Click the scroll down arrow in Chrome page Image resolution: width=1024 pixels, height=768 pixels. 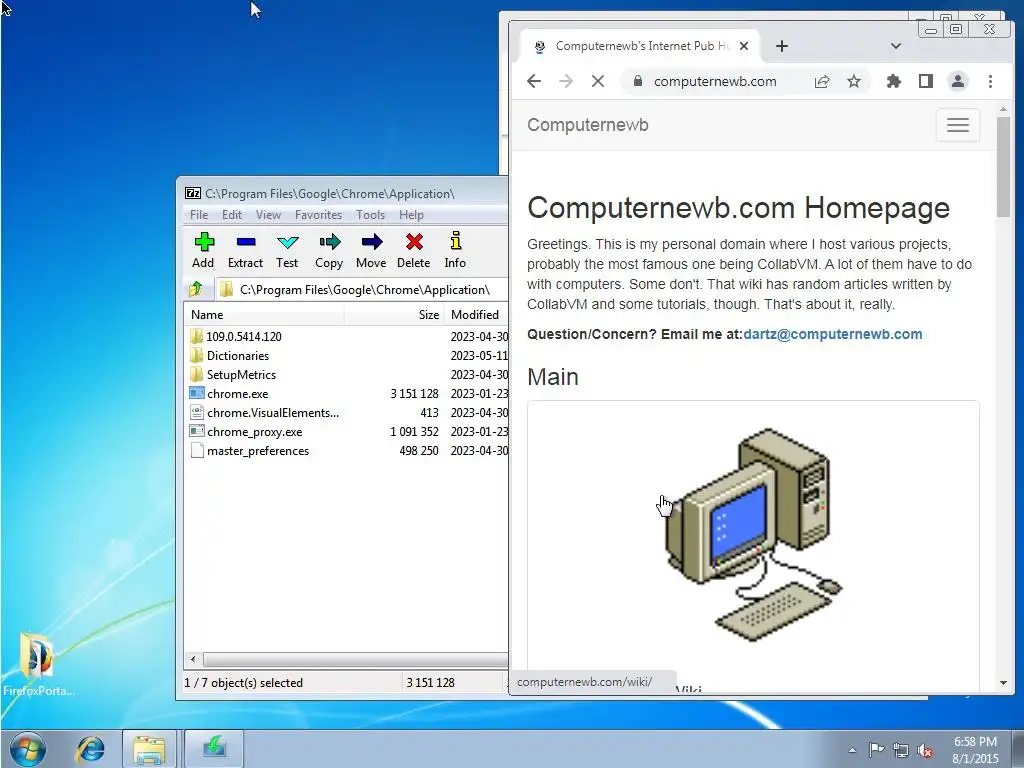click(x=1003, y=683)
